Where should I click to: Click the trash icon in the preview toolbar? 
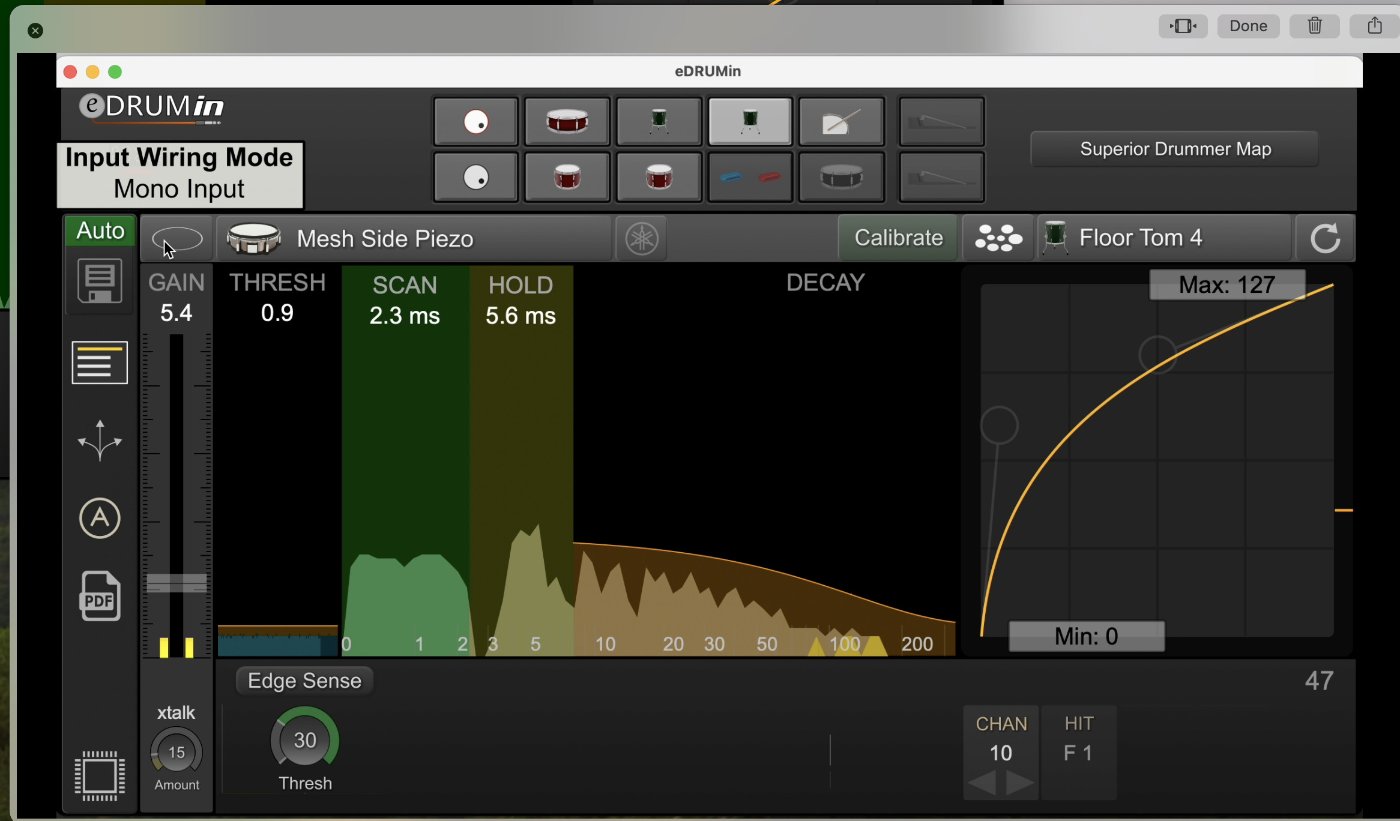(1315, 26)
